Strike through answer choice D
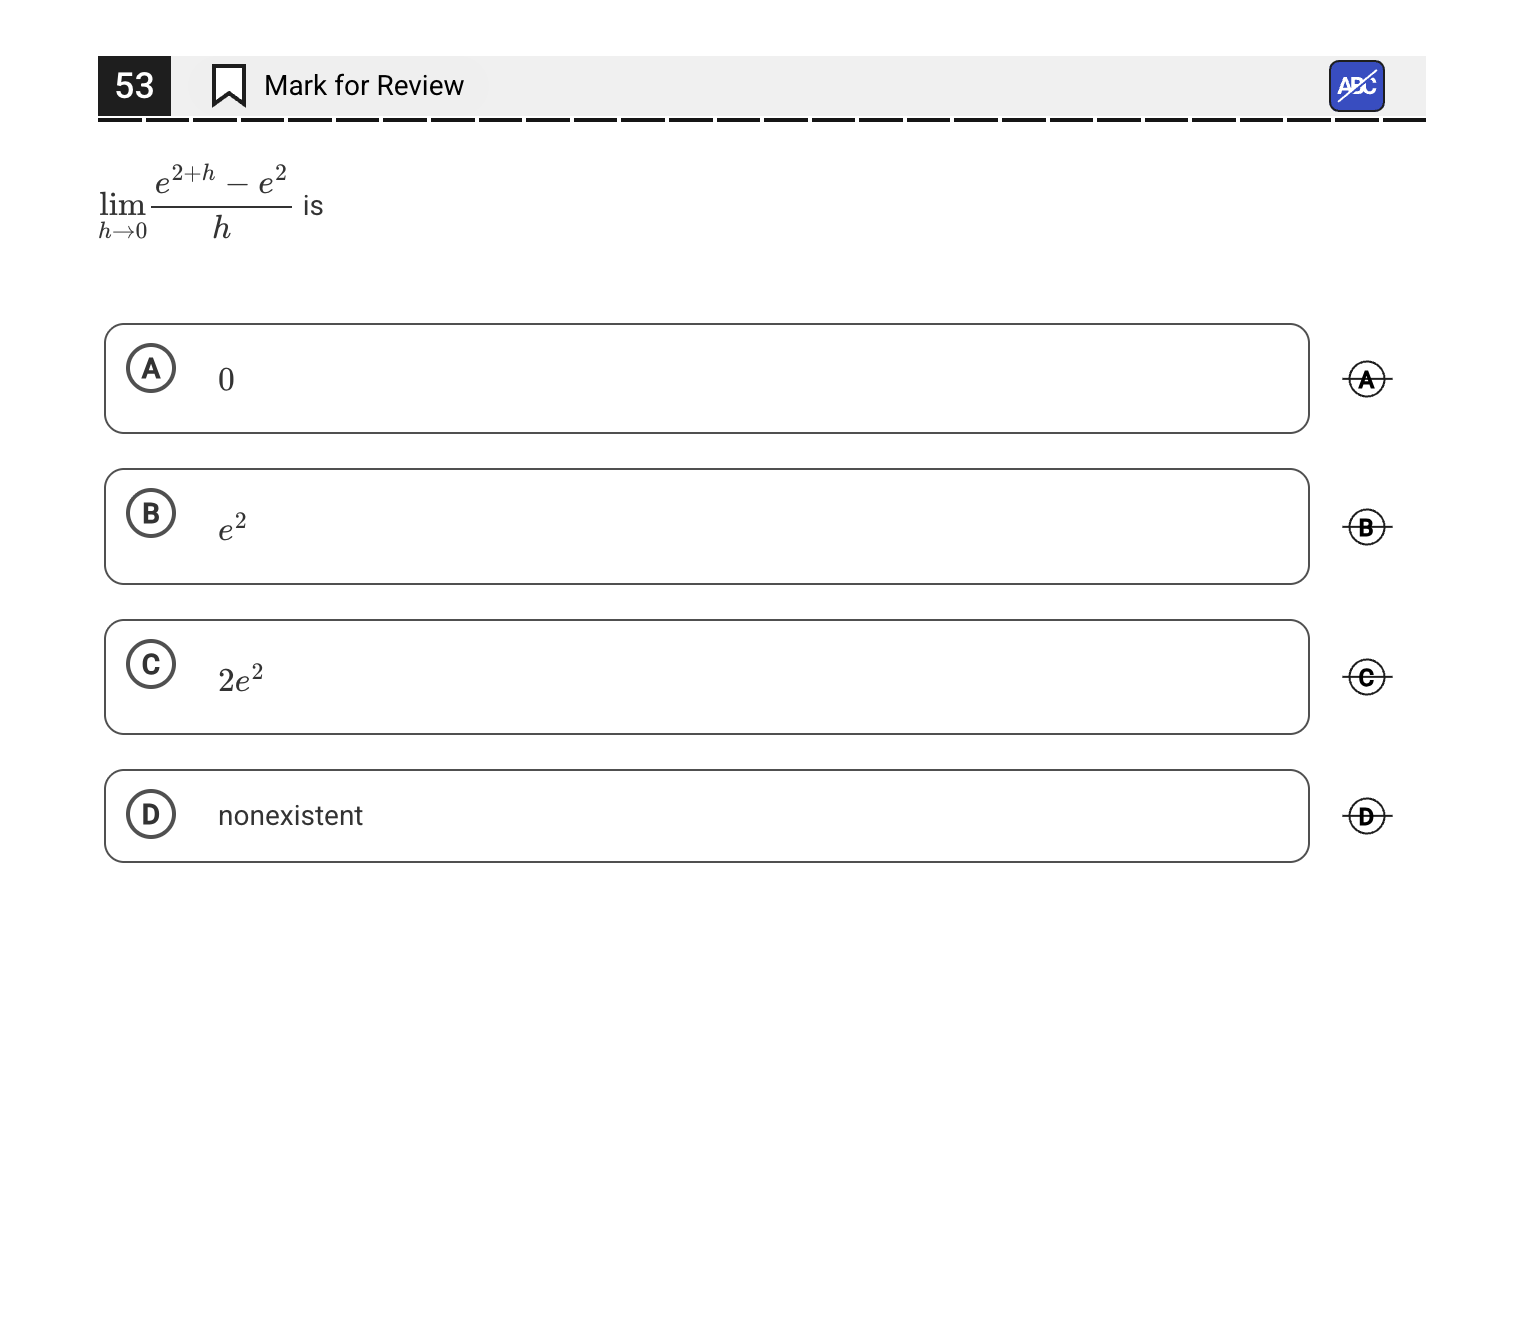 (1366, 816)
